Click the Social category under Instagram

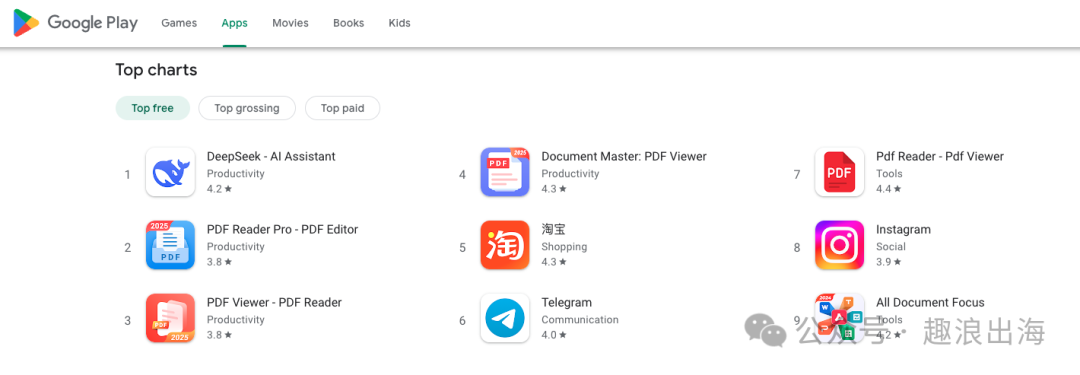click(891, 247)
